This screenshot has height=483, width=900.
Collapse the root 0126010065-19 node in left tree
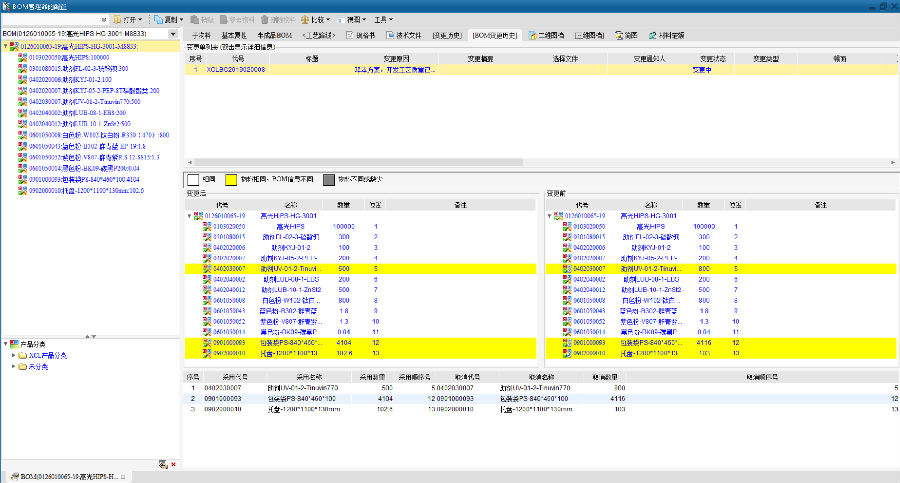tap(5, 46)
